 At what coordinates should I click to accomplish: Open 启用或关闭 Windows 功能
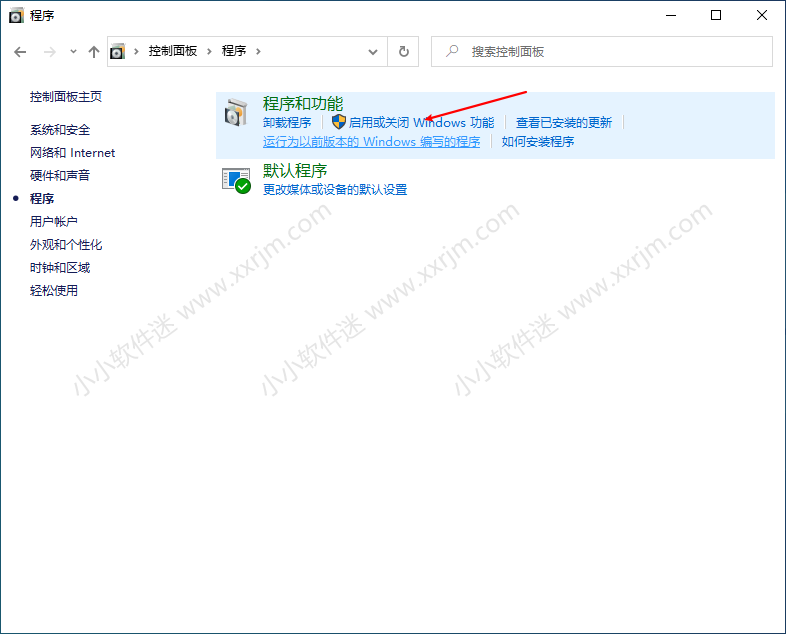click(422, 122)
